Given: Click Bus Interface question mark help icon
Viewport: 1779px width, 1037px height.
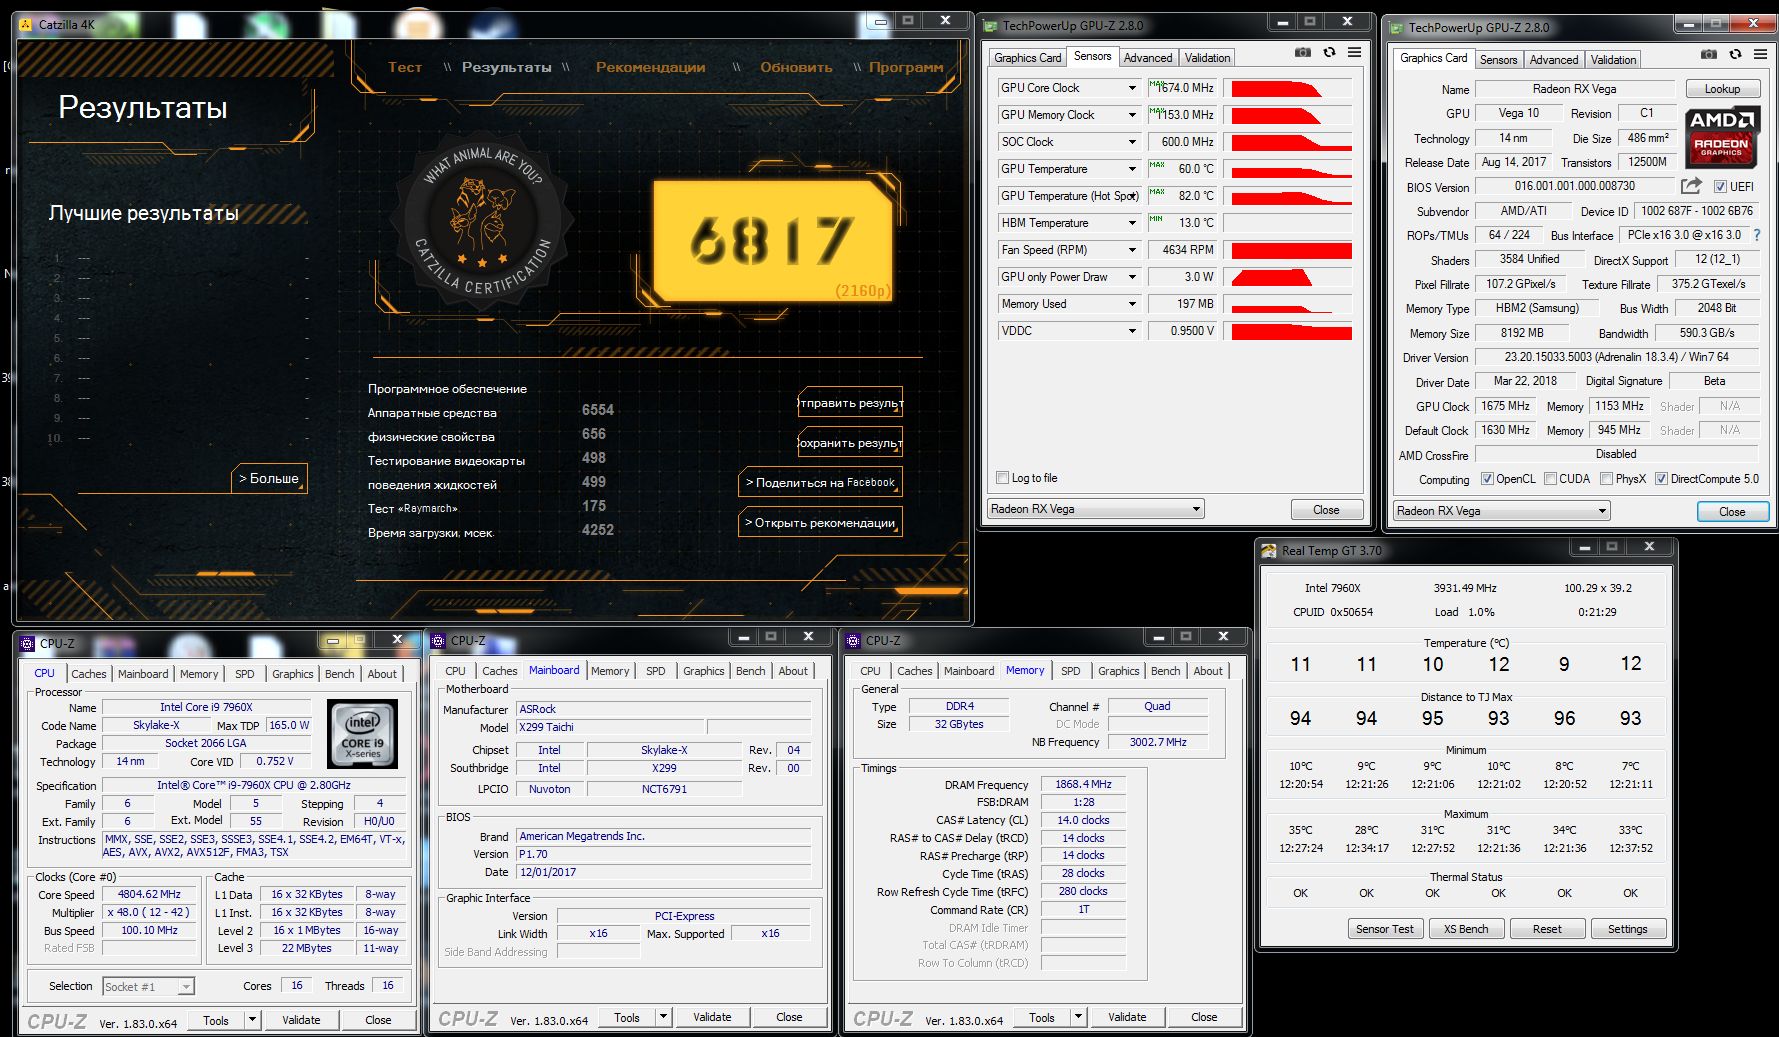Looking at the screenshot, I should pyautogui.click(x=1757, y=235).
